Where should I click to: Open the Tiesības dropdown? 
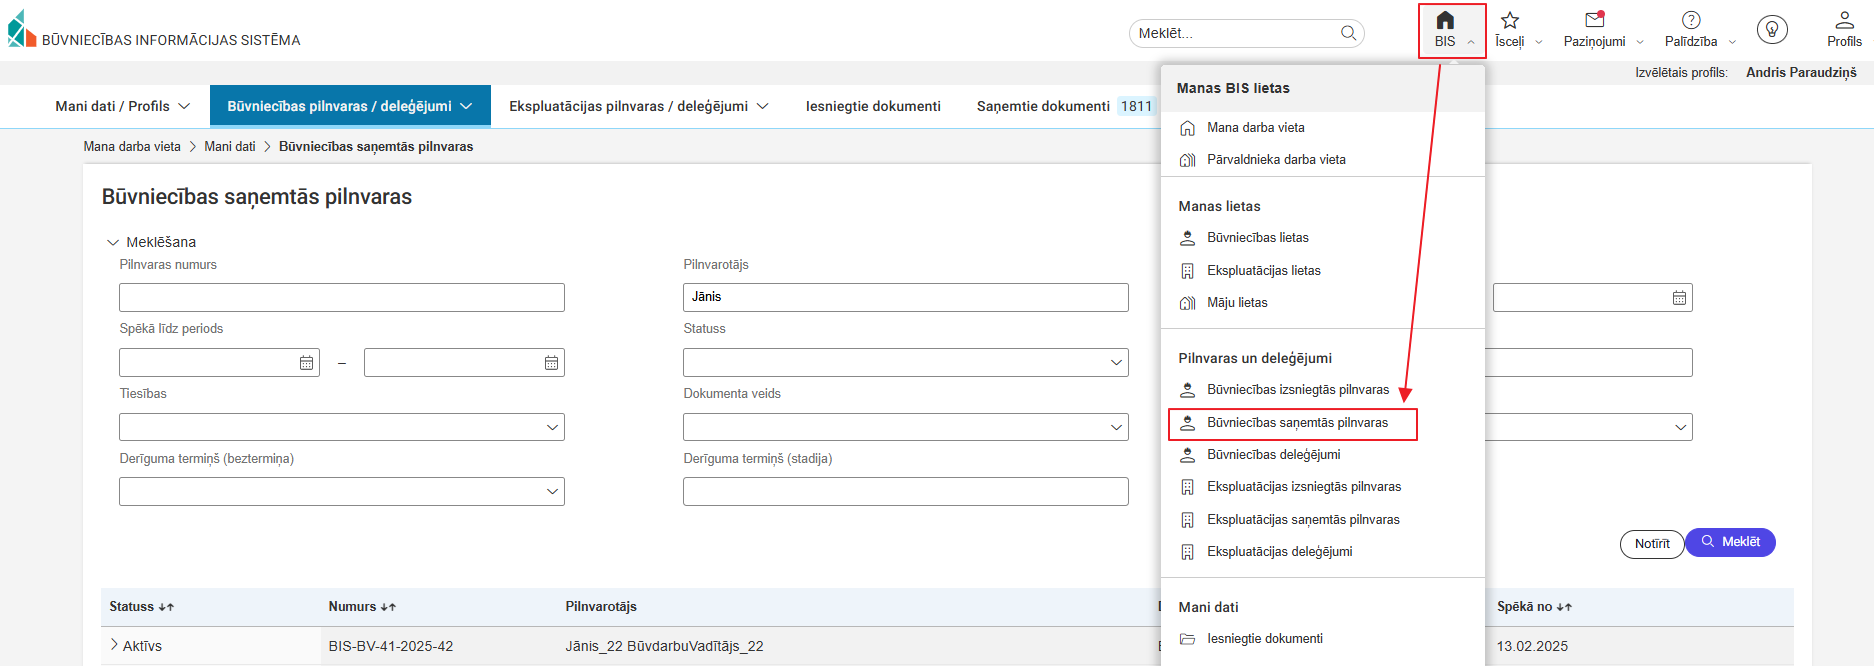click(x=552, y=427)
